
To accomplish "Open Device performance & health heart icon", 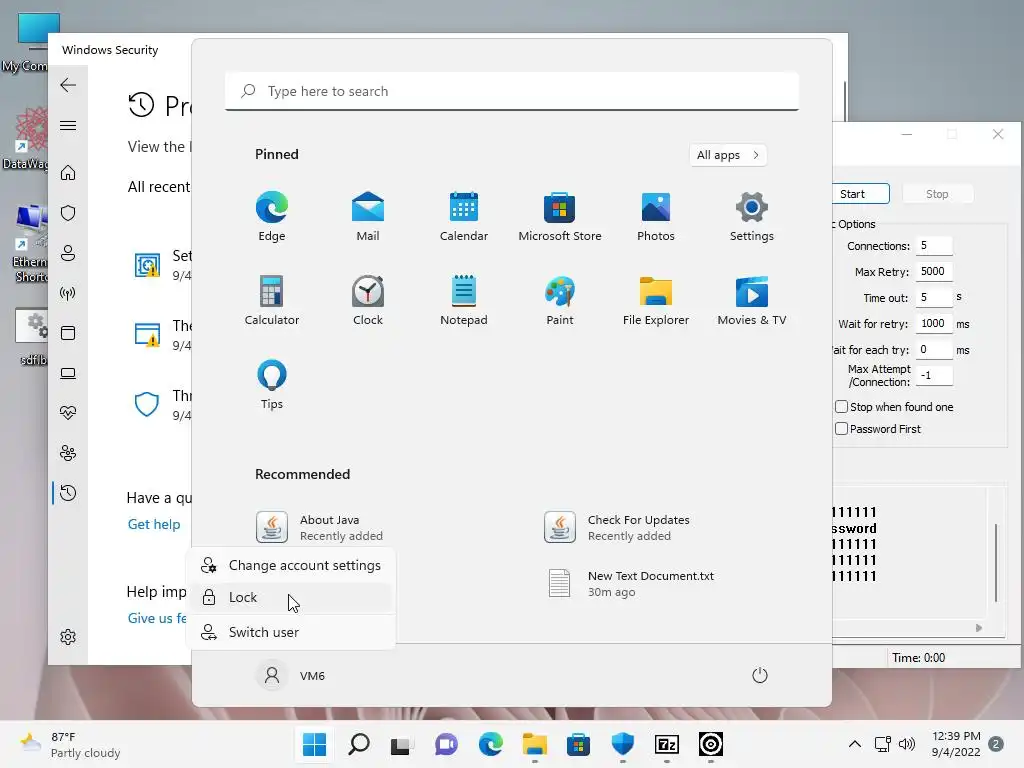I will coord(68,413).
